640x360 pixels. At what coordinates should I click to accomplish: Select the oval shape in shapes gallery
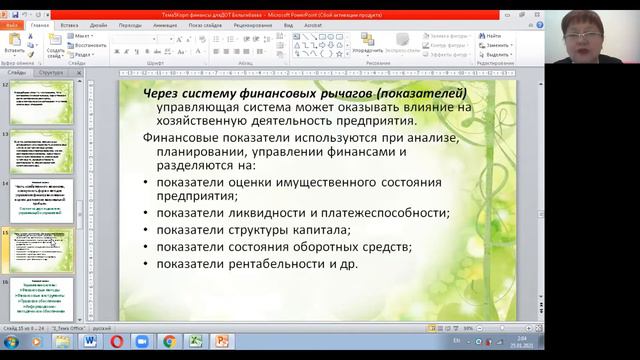coord(331,37)
